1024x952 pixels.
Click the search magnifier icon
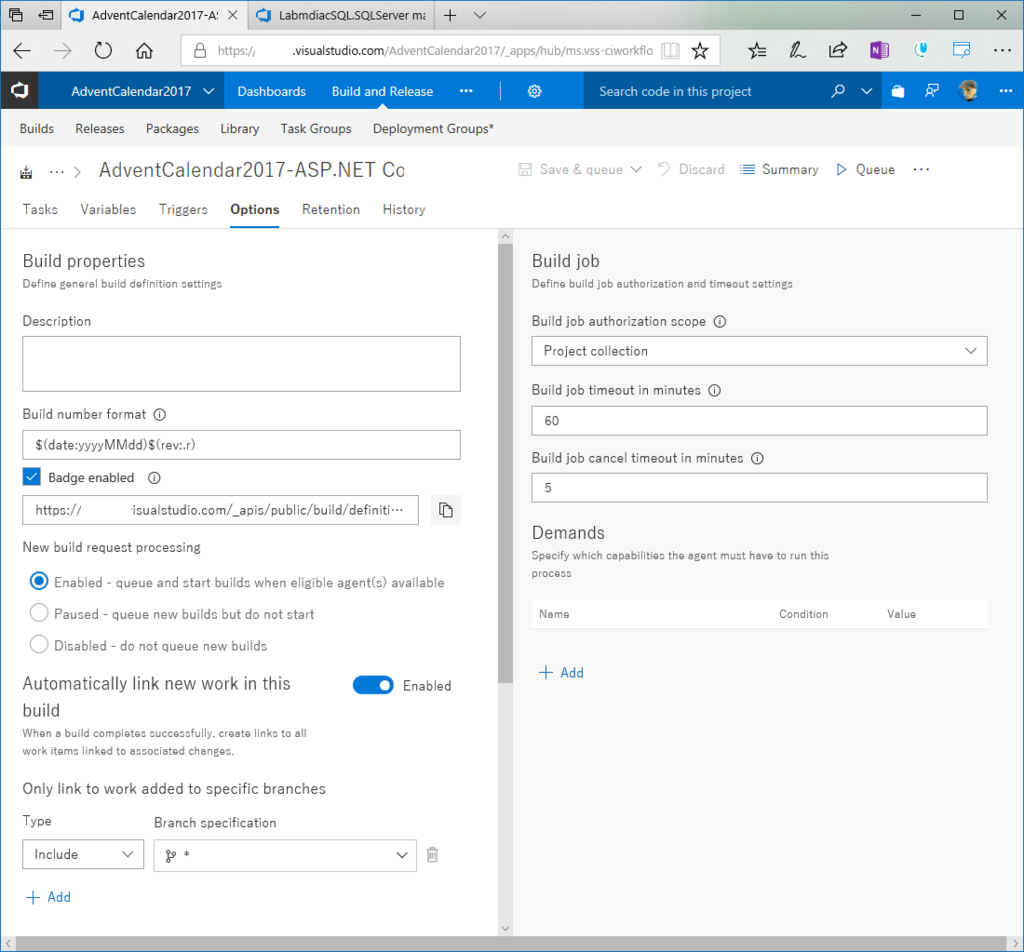tap(837, 91)
